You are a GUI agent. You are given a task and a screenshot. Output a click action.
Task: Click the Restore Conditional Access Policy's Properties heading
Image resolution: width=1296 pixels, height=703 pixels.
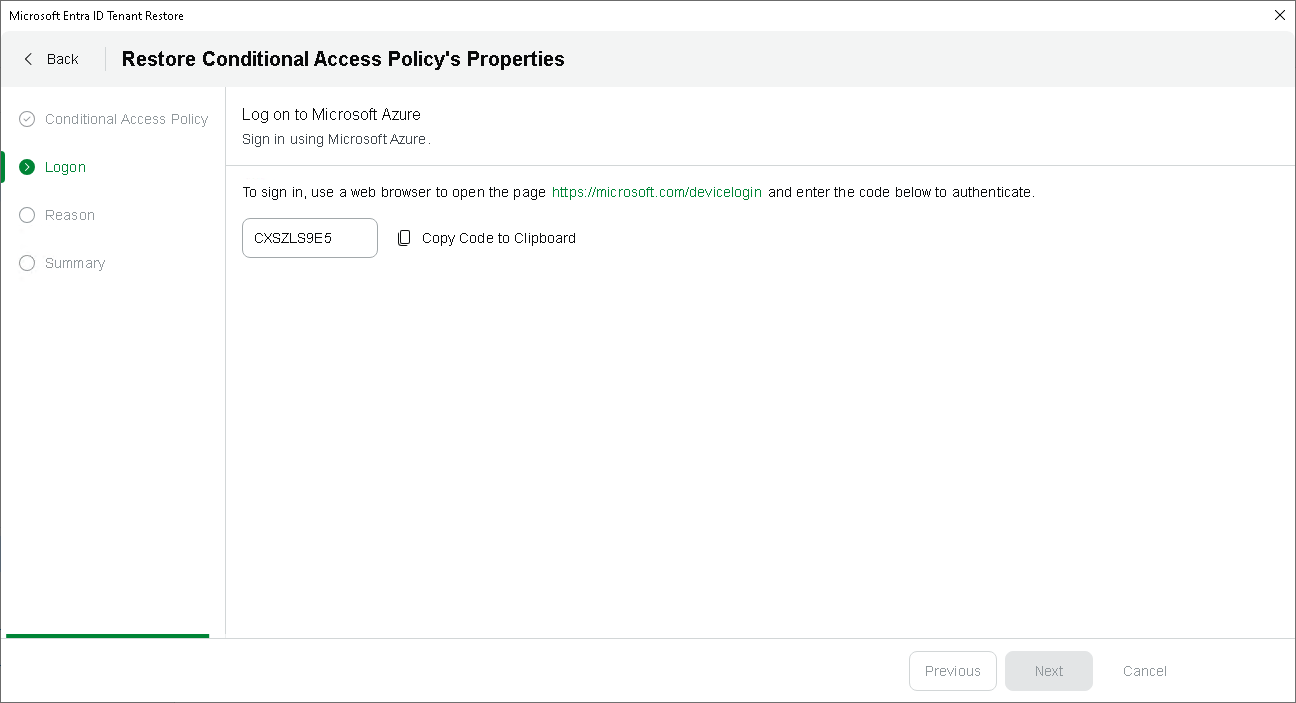click(x=343, y=59)
